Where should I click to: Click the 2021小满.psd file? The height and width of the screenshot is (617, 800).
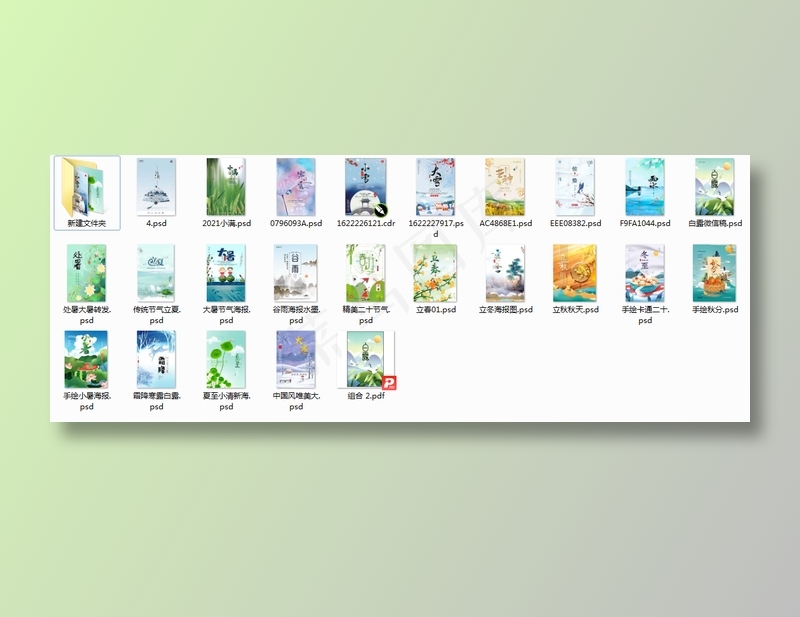(x=226, y=187)
